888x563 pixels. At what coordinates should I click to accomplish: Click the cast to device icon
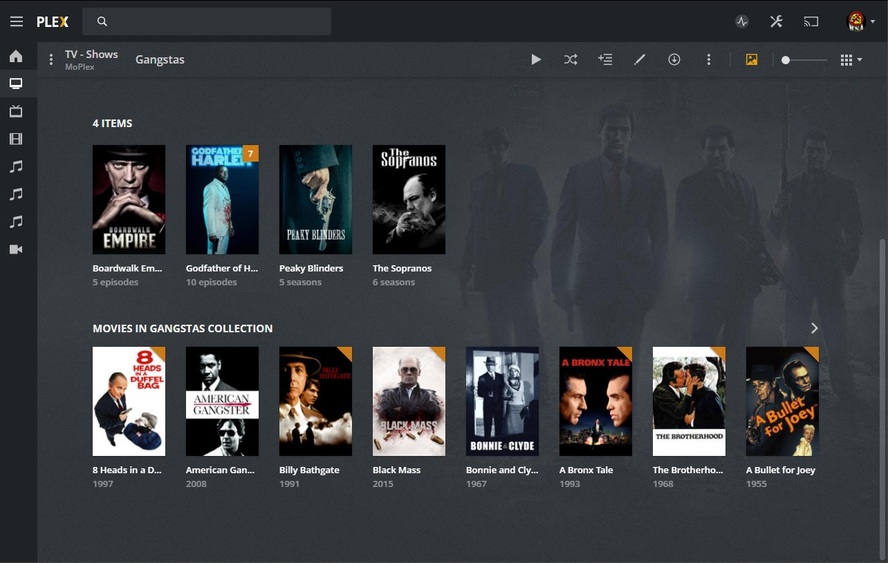pyautogui.click(x=811, y=22)
